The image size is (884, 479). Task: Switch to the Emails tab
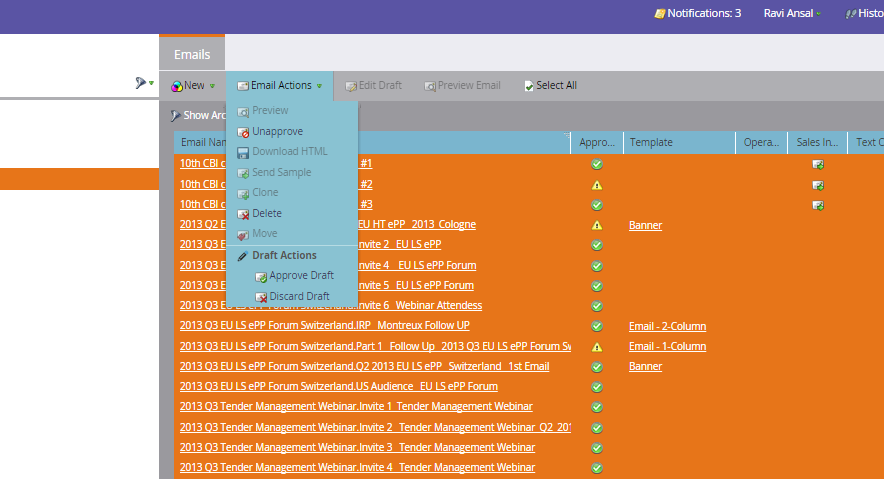pos(192,55)
